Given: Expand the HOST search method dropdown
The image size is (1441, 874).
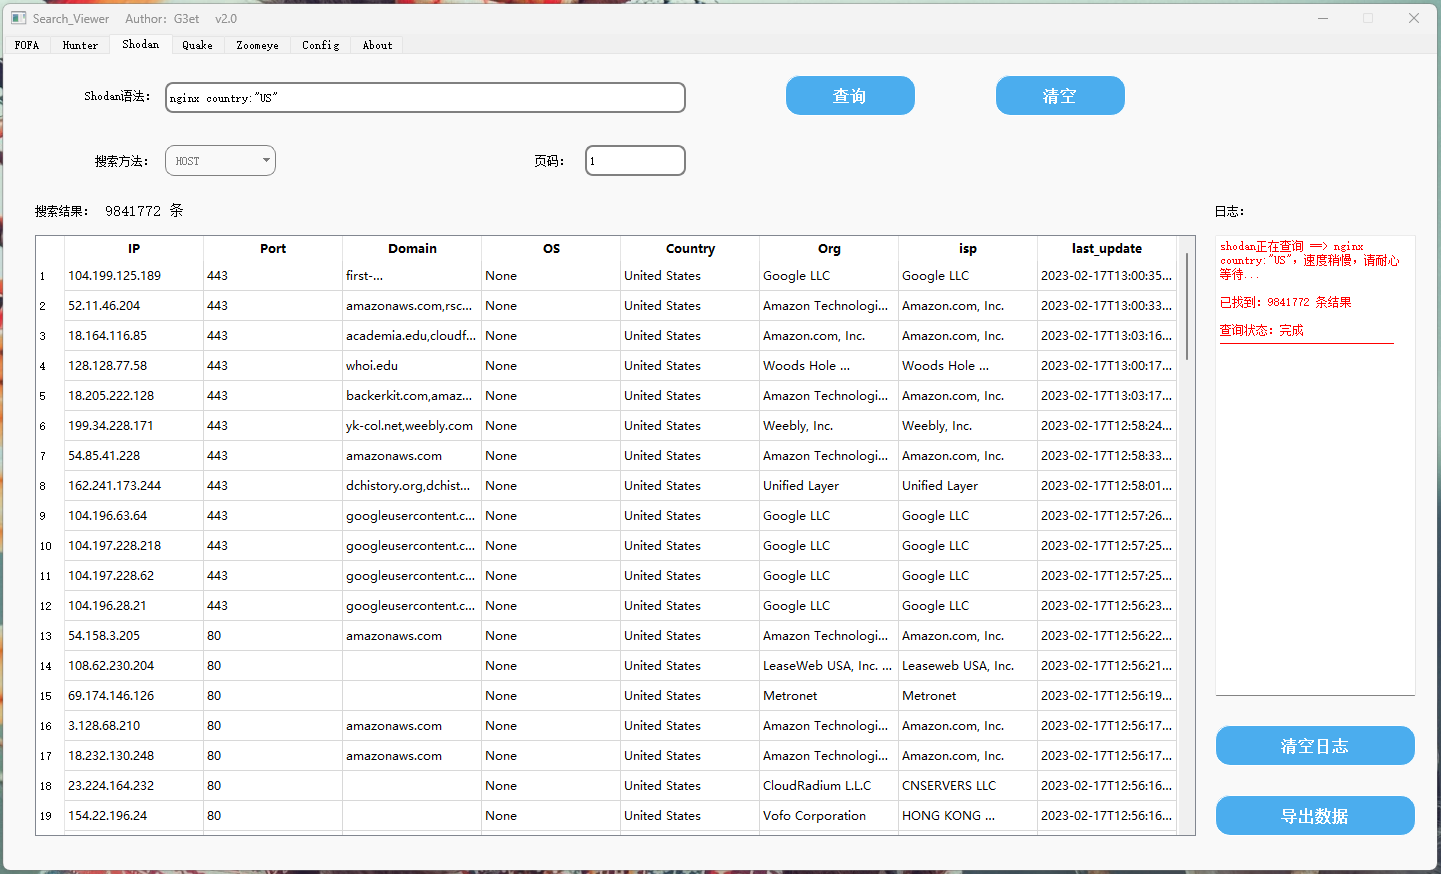Looking at the screenshot, I should point(220,161).
